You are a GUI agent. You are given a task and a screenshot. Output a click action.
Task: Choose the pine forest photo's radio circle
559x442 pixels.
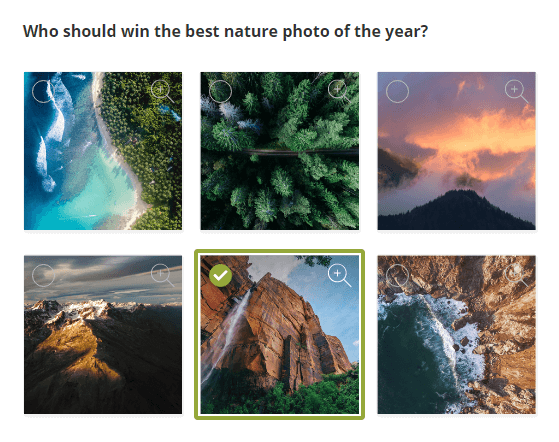coord(220,91)
